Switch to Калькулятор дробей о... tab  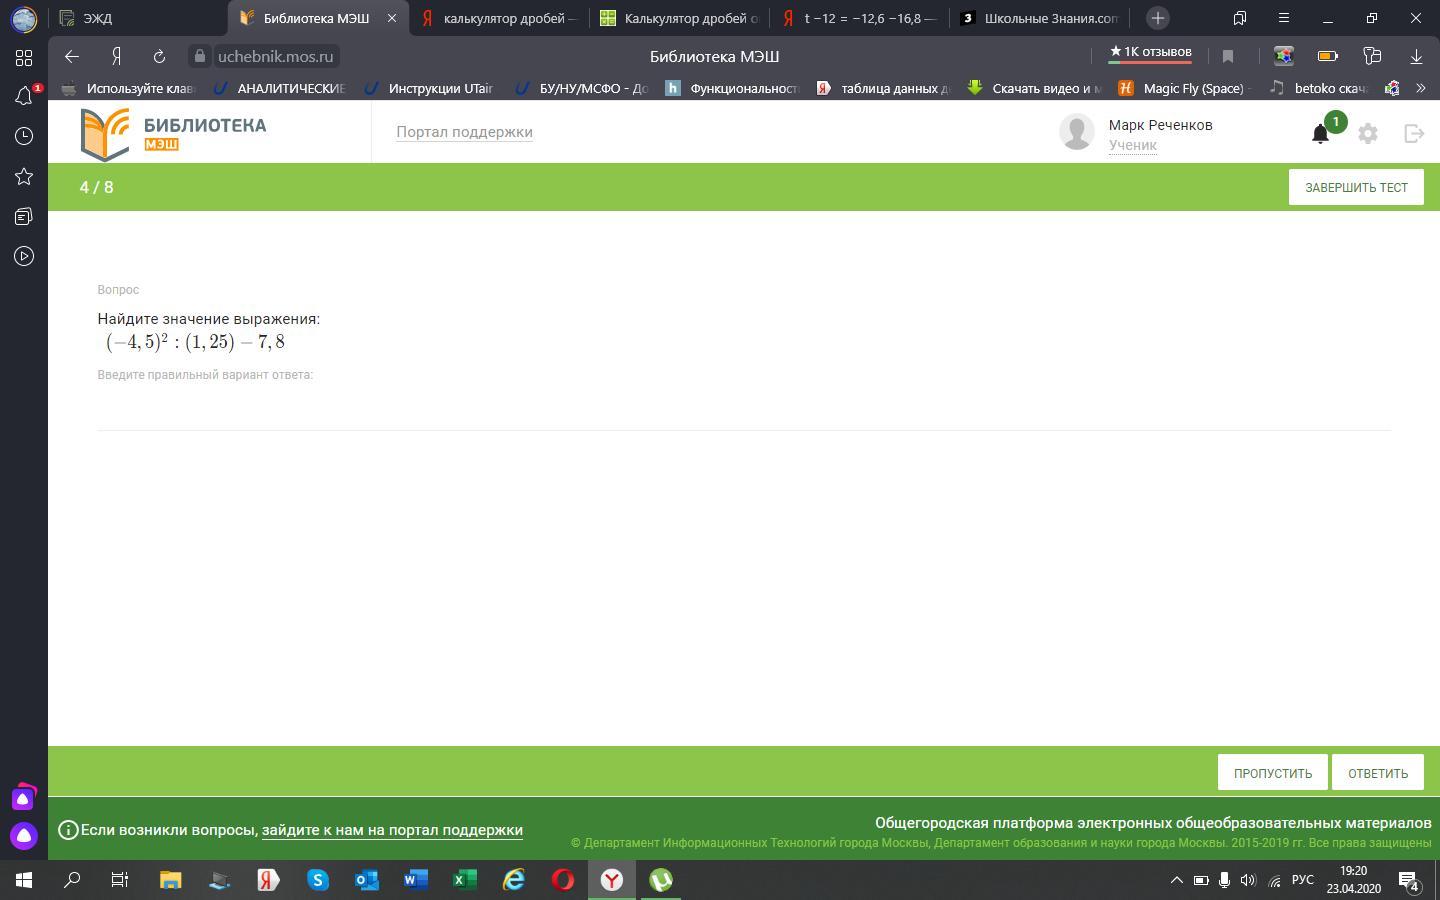click(679, 18)
